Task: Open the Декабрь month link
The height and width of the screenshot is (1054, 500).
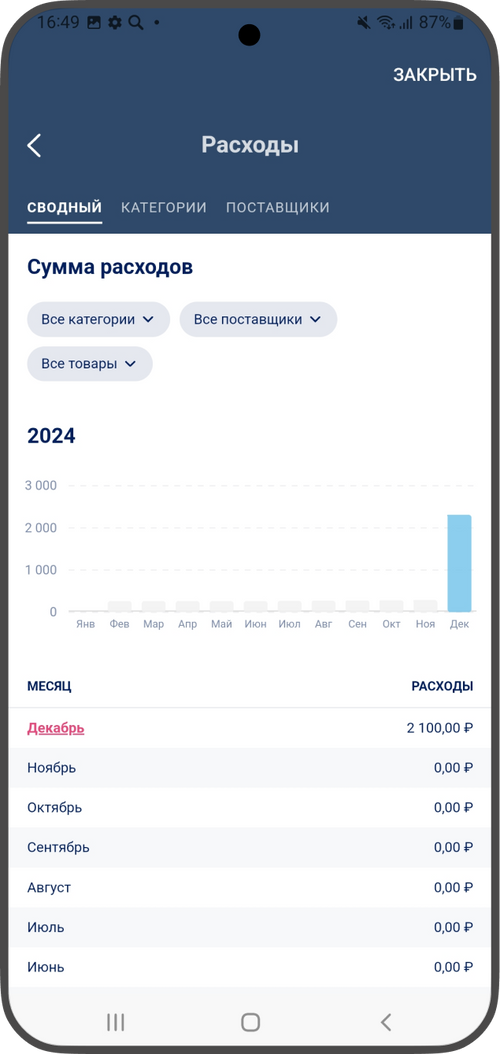Action: point(56,728)
